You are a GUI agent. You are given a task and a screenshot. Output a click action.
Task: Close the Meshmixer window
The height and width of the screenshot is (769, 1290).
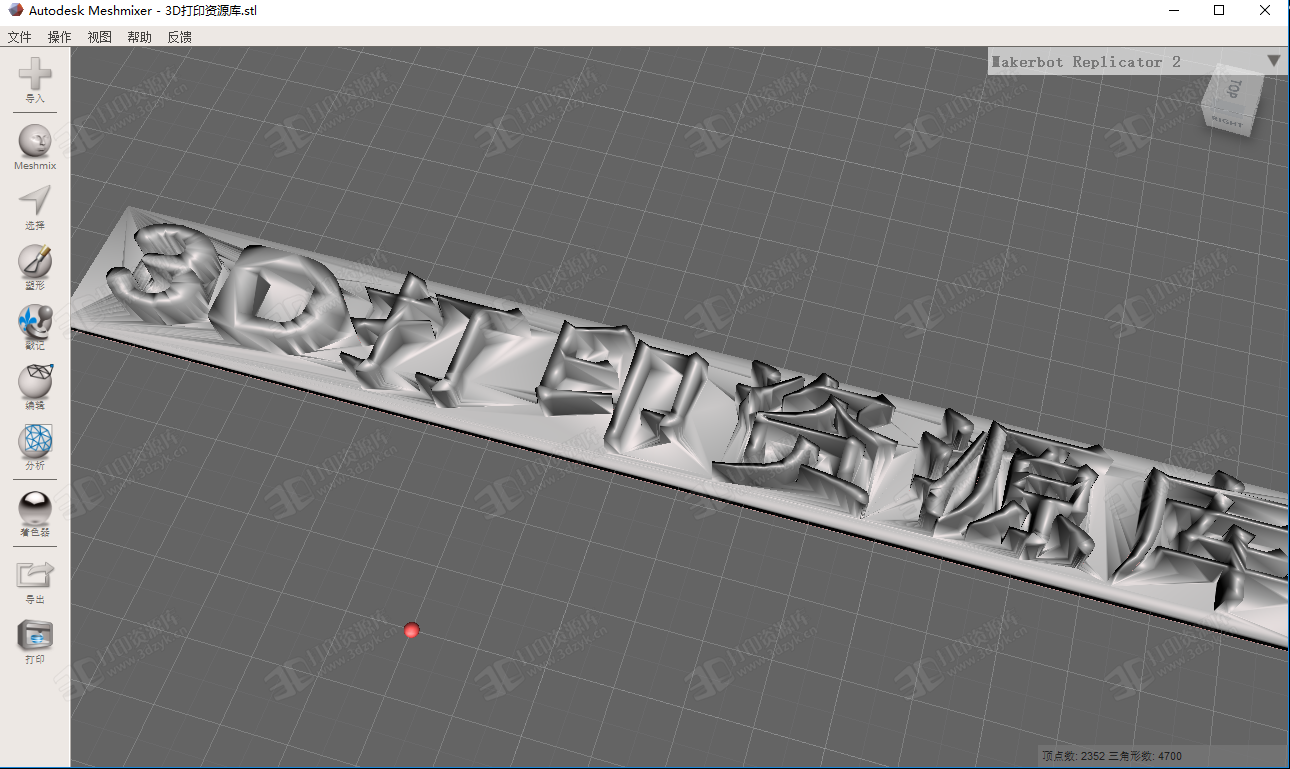tap(1265, 11)
